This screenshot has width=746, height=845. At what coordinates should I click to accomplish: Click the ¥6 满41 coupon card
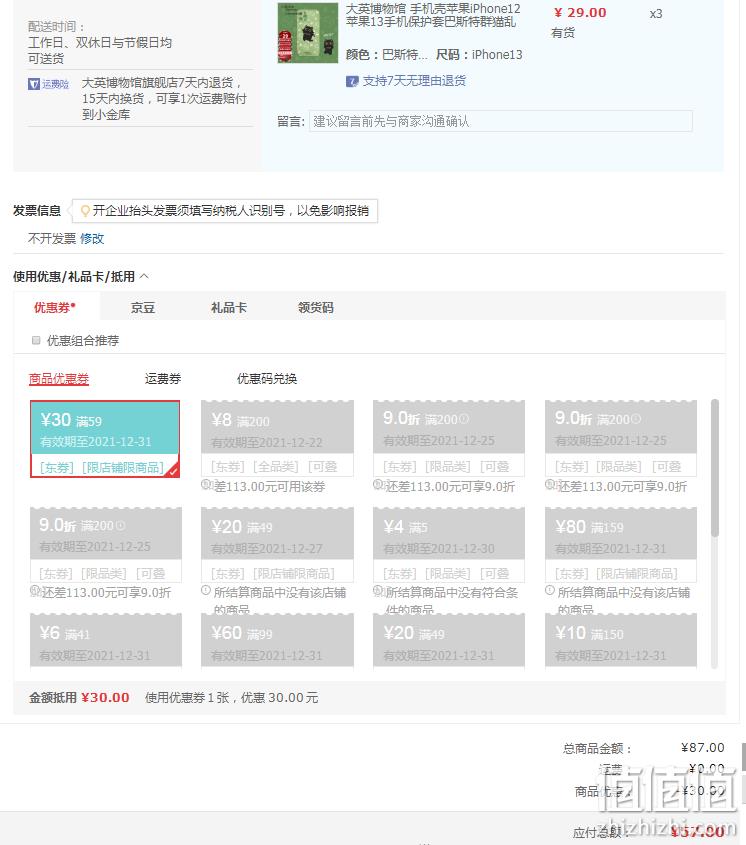click(x=106, y=641)
